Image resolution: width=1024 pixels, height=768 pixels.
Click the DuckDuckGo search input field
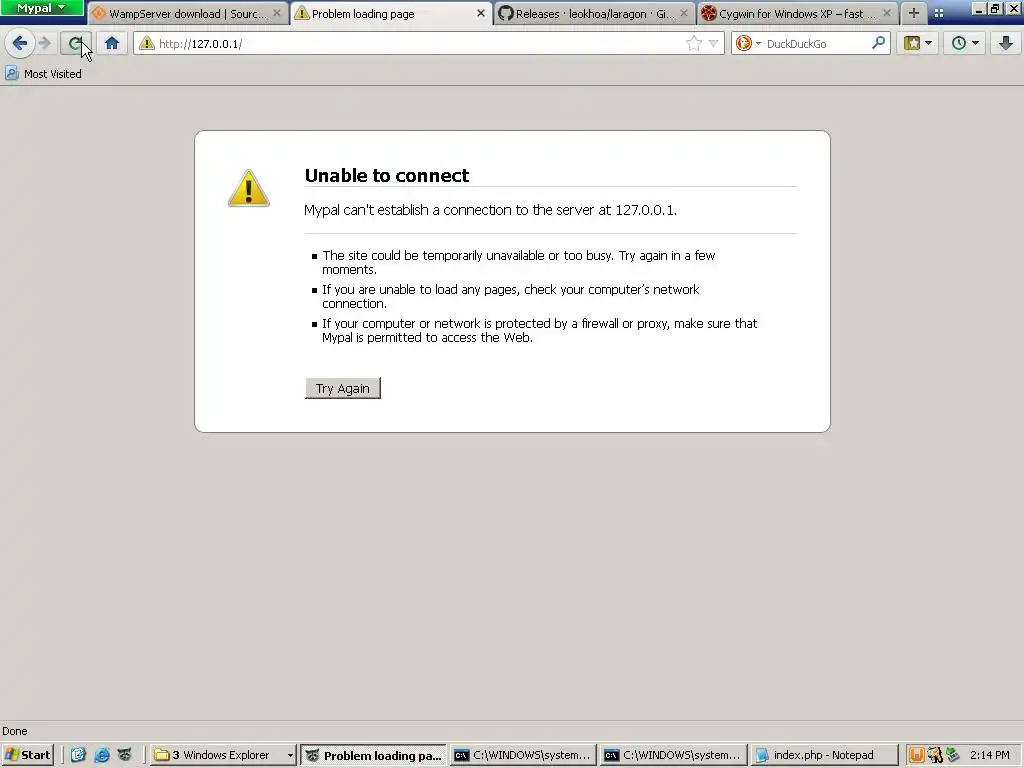coord(816,44)
